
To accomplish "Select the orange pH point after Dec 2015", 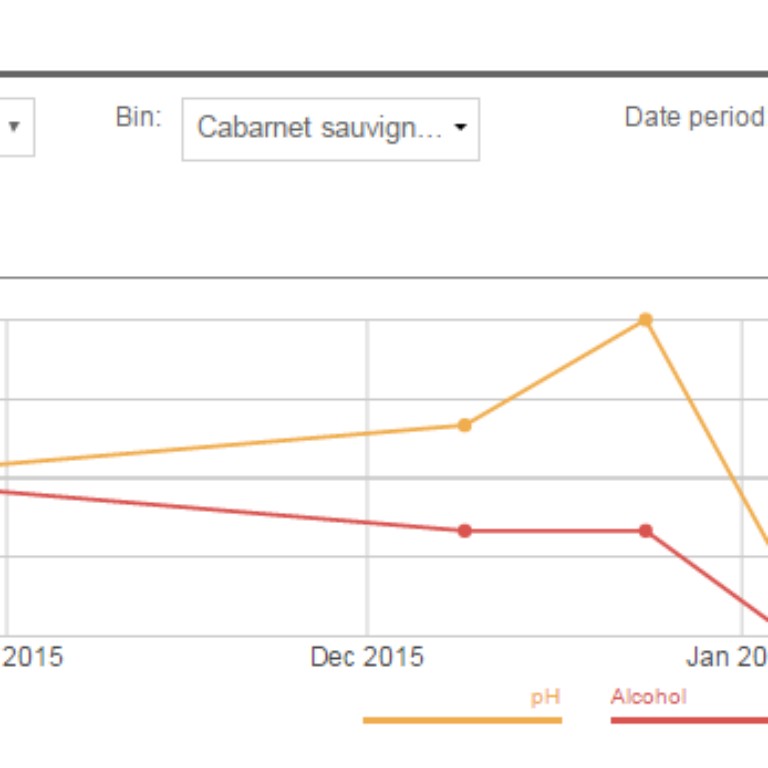I will click(x=465, y=425).
